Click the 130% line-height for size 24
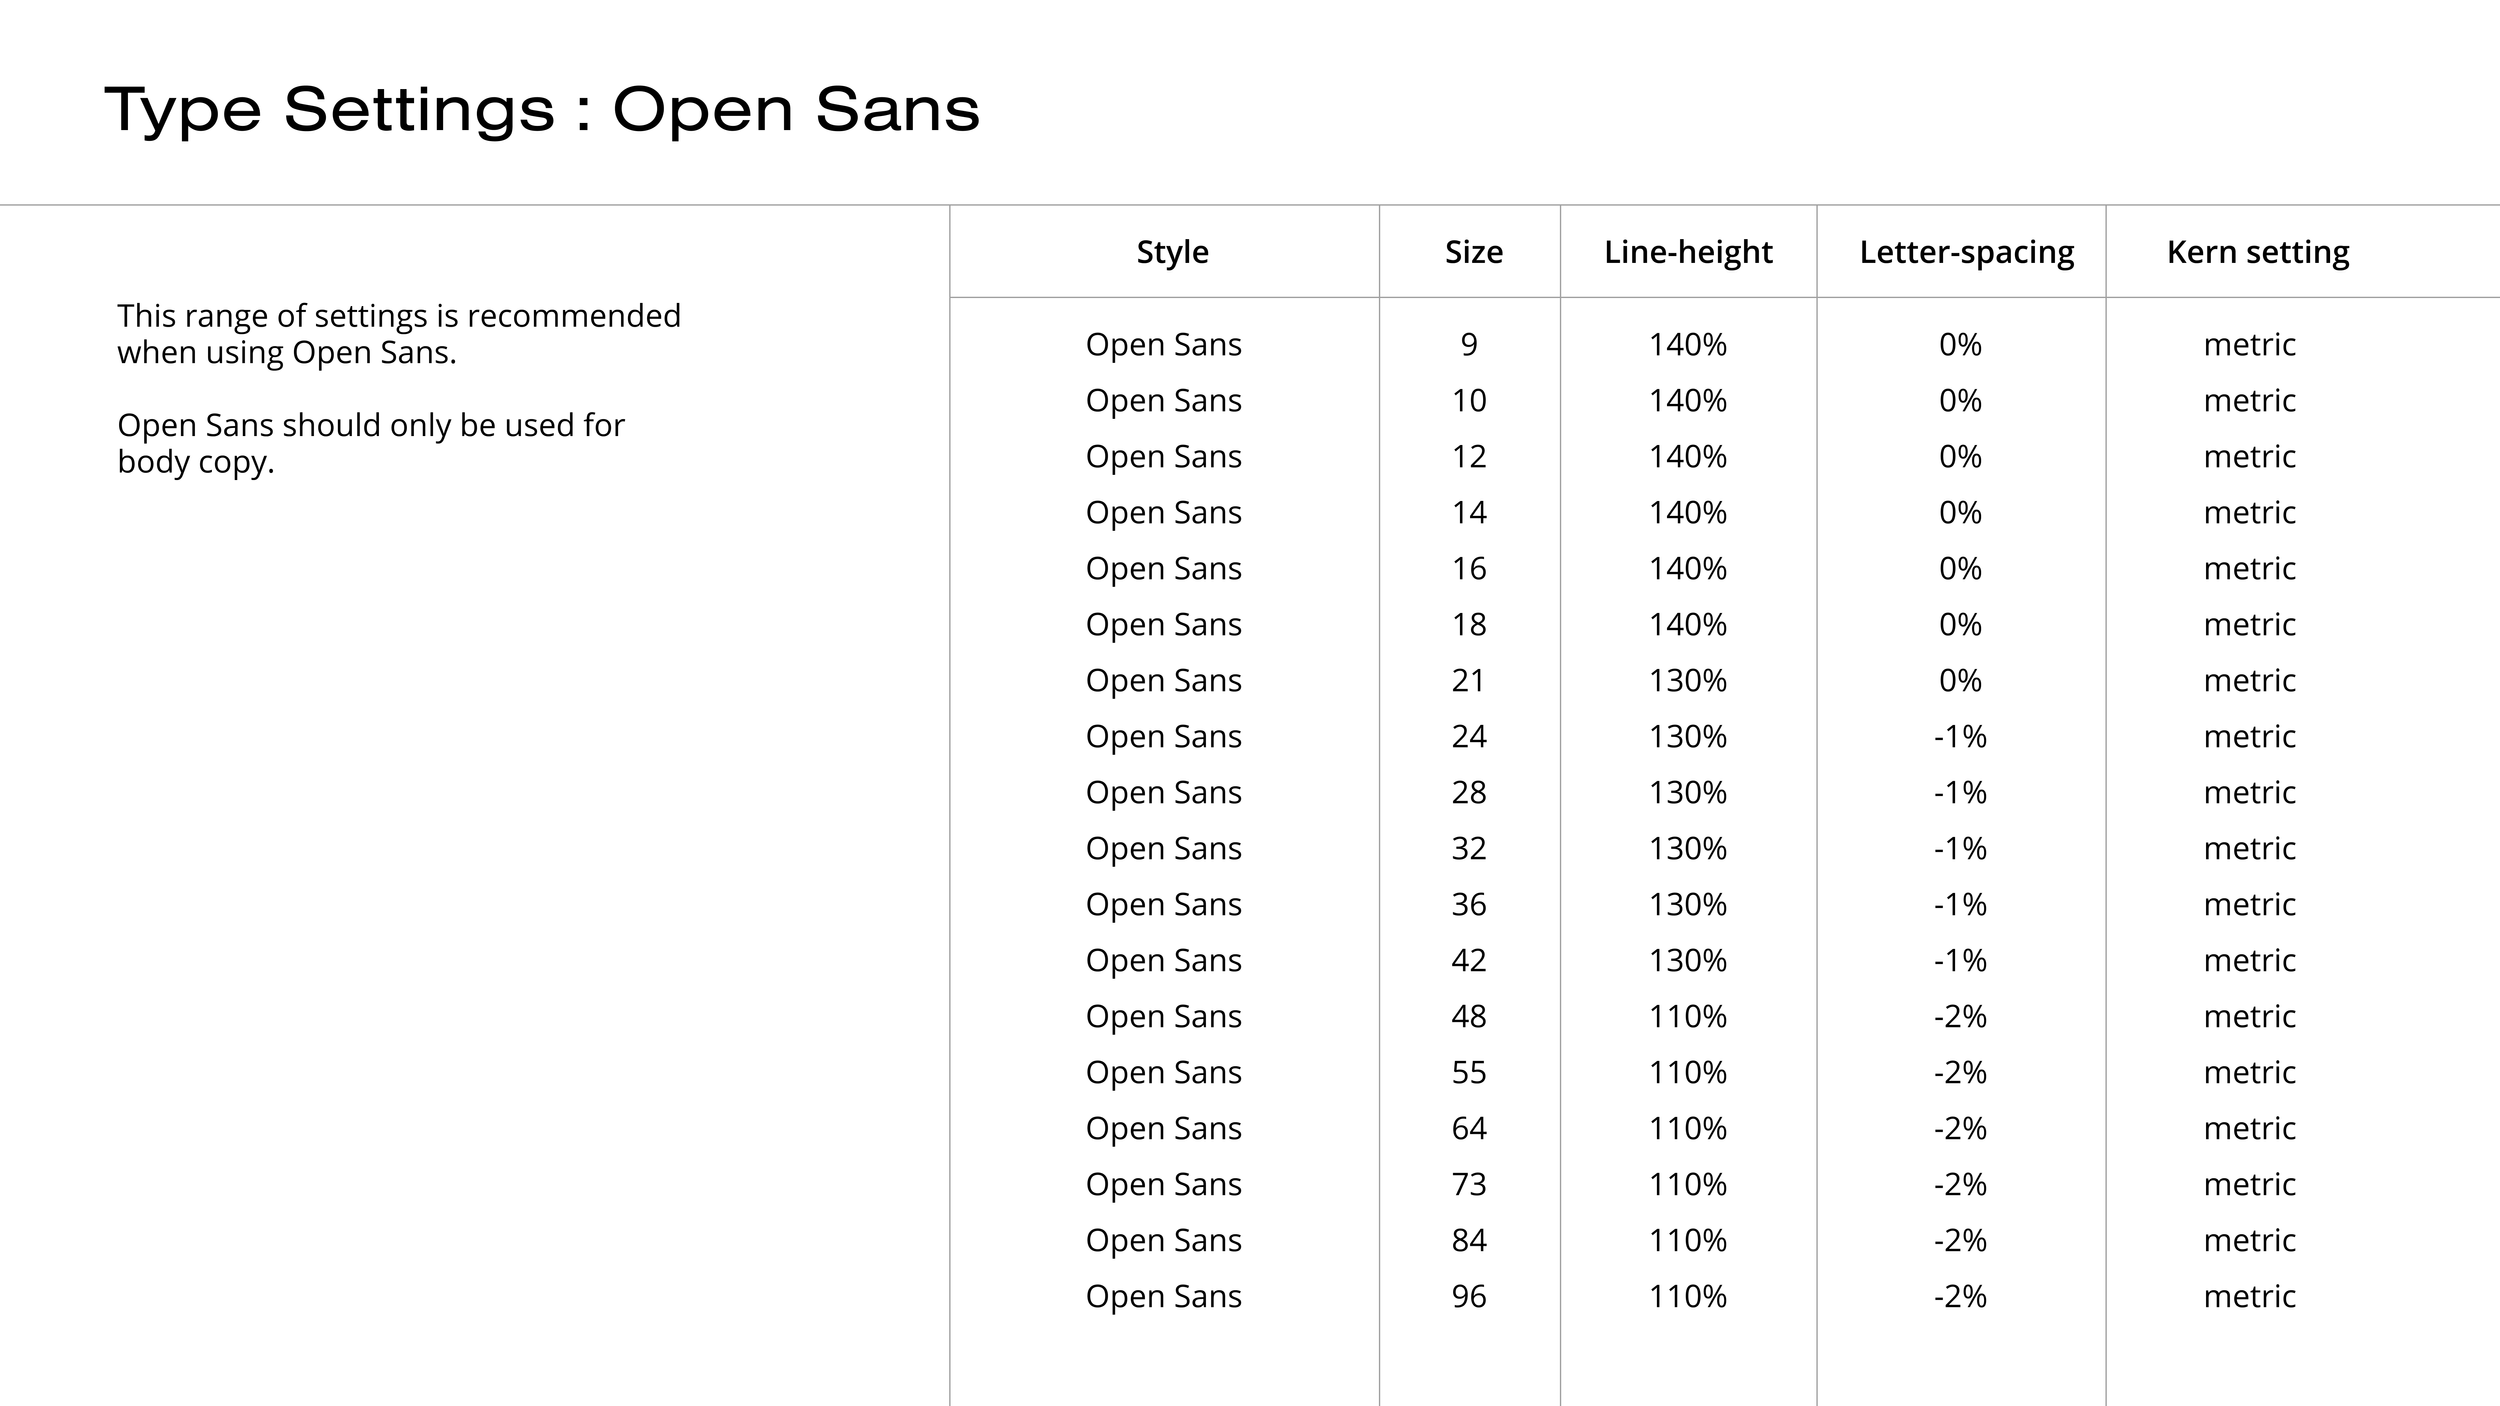The width and height of the screenshot is (2500, 1406). pyautogui.click(x=1688, y=736)
